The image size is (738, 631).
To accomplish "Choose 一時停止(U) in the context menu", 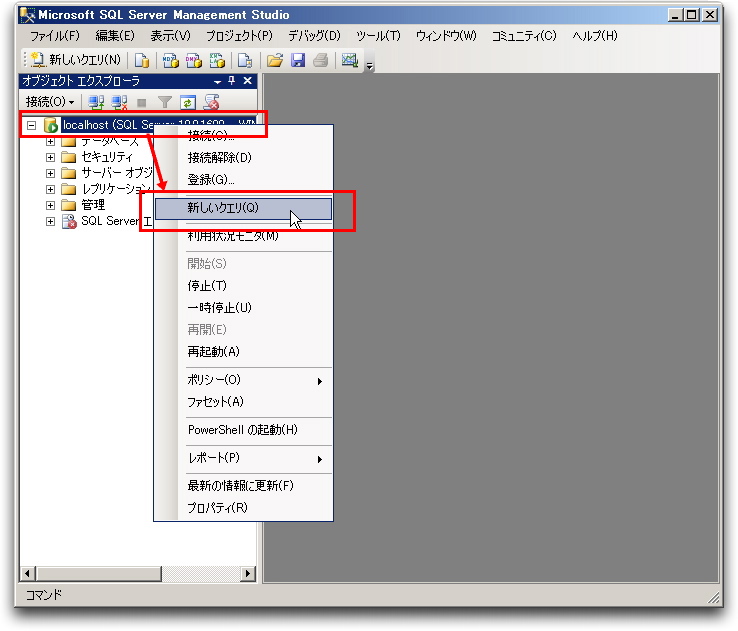I will [x=243, y=308].
